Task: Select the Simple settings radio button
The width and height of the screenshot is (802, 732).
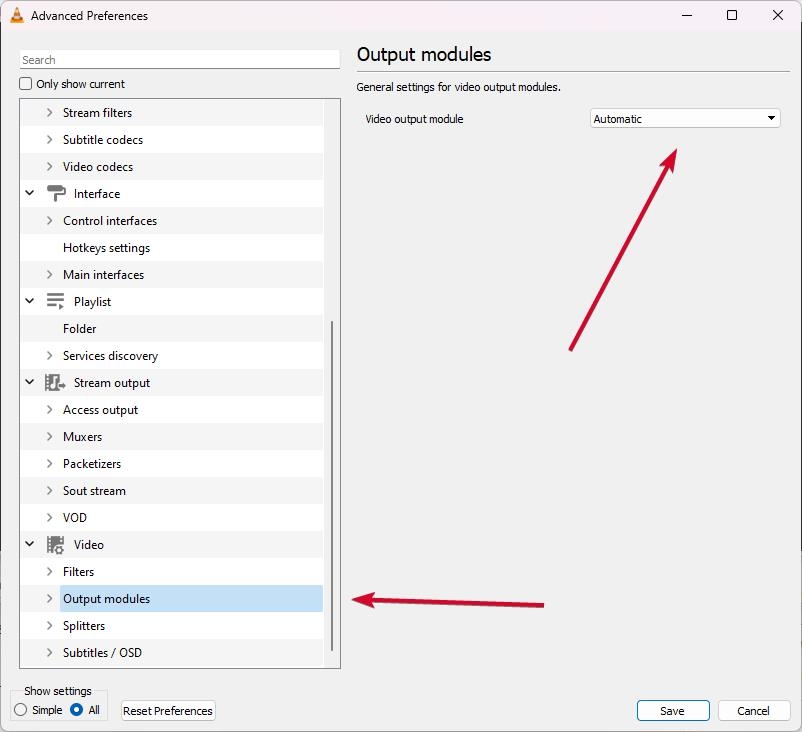Action: click(x=21, y=709)
